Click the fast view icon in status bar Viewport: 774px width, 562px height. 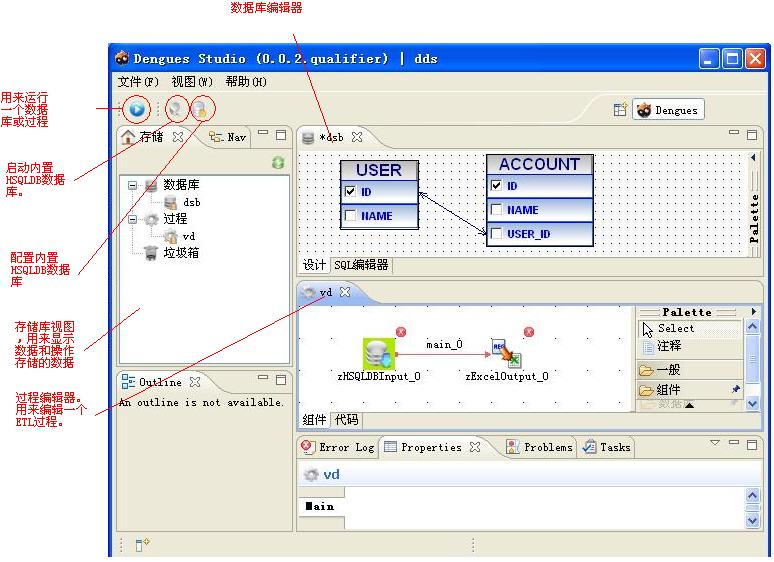tap(141, 544)
